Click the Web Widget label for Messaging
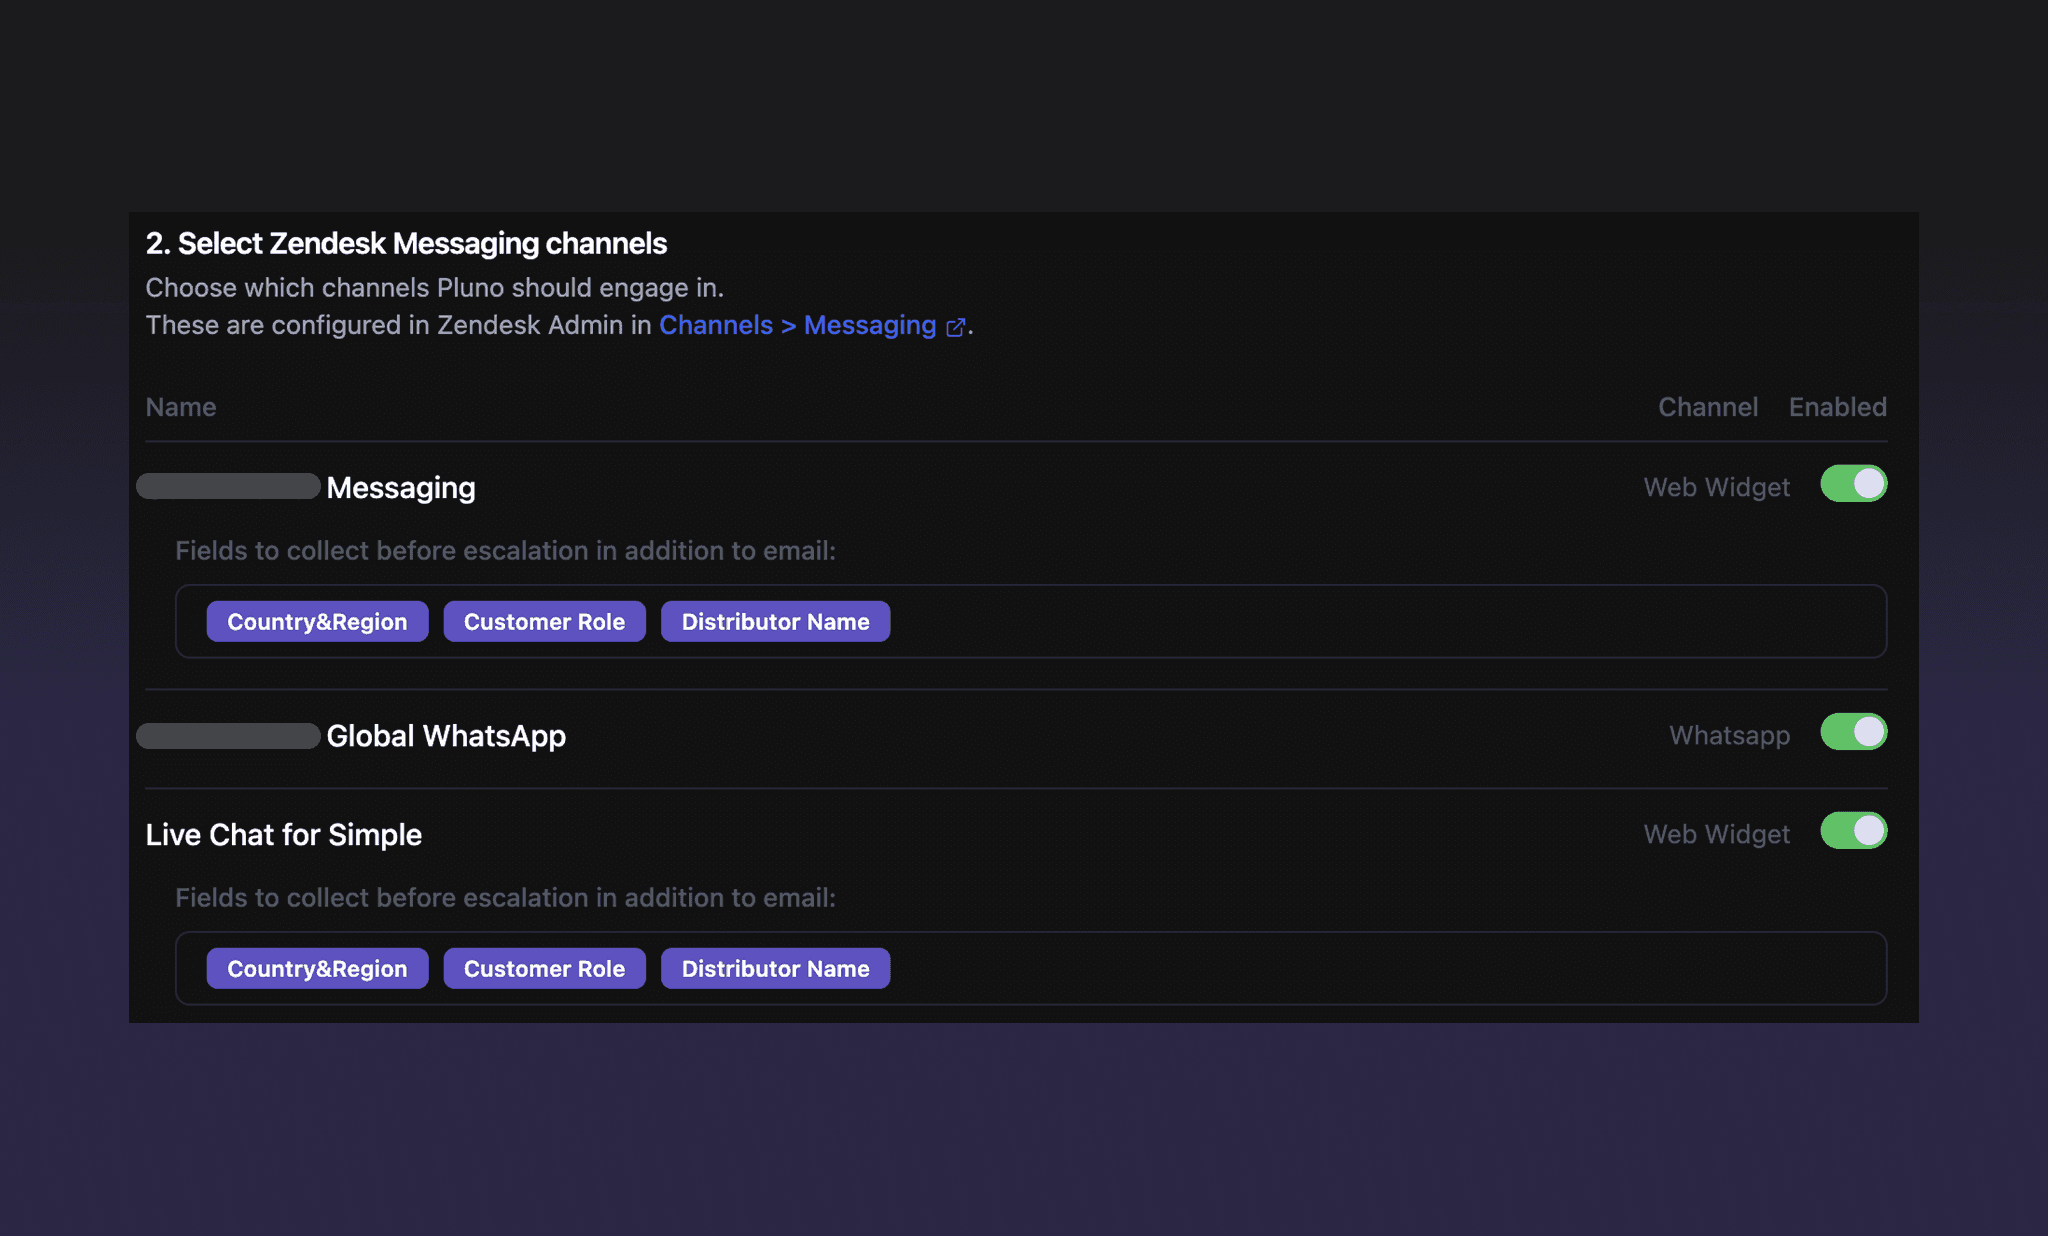 coord(1716,486)
